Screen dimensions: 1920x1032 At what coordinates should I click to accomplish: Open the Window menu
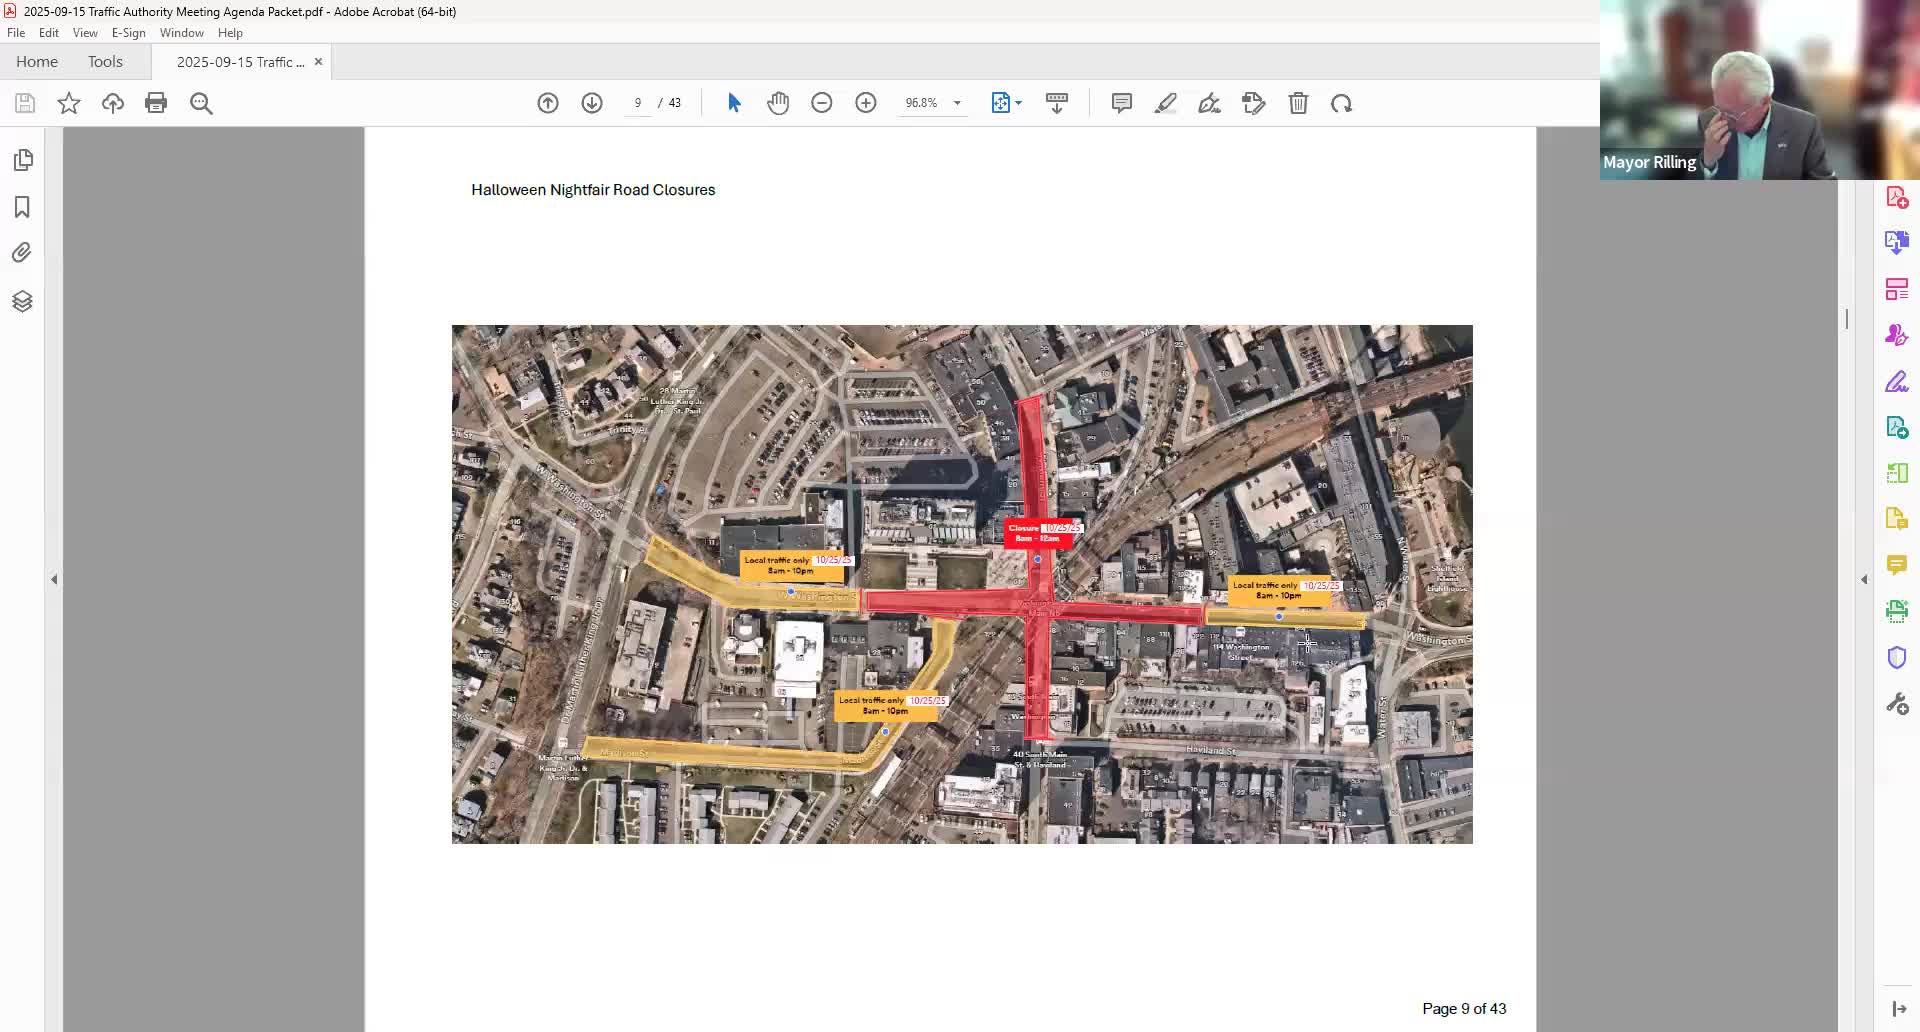pos(182,33)
